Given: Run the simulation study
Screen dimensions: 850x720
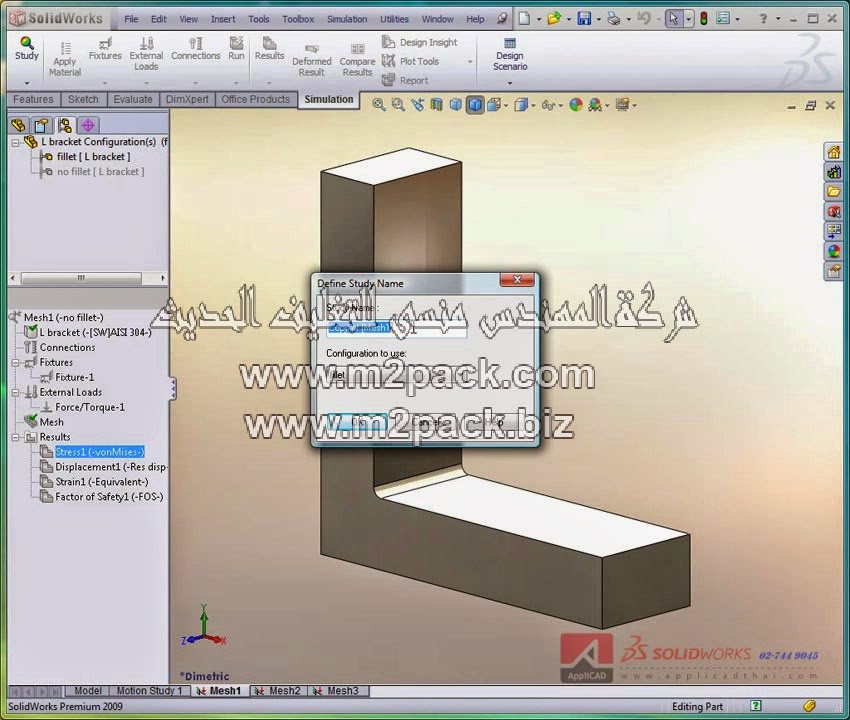Looking at the screenshot, I should 236,49.
